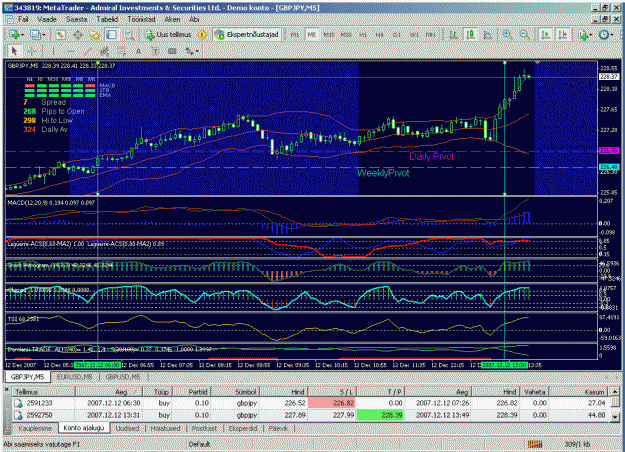This screenshot has height=452, width=625.
Task: Select the M5 timeframe button
Action: coord(312,35)
